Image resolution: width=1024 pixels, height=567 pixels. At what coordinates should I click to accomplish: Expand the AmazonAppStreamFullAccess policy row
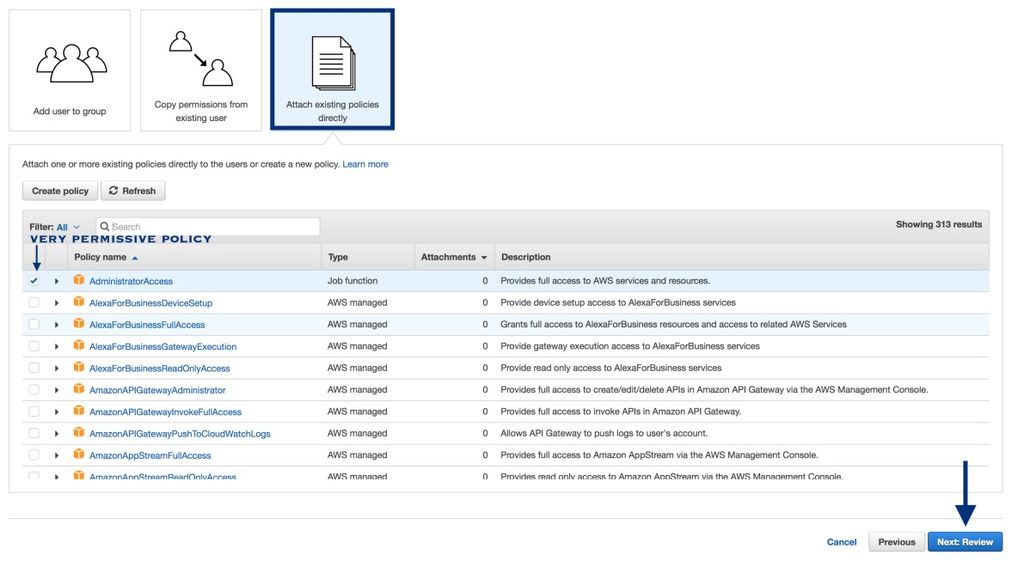click(57, 455)
